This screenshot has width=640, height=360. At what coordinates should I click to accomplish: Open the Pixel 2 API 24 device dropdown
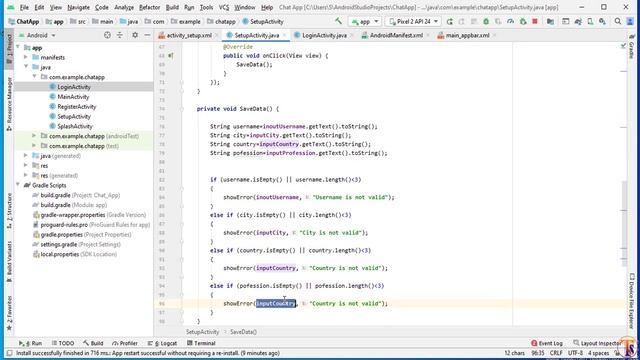point(413,22)
